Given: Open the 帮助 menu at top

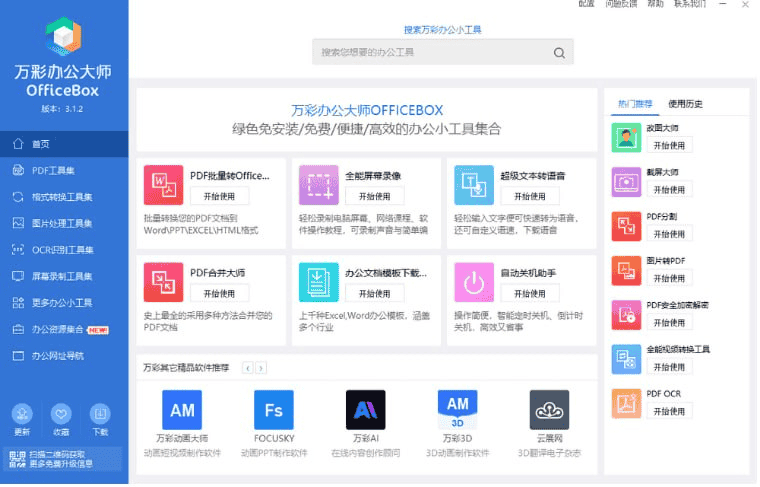Looking at the screenshot, I should click(x=658, y=4).
